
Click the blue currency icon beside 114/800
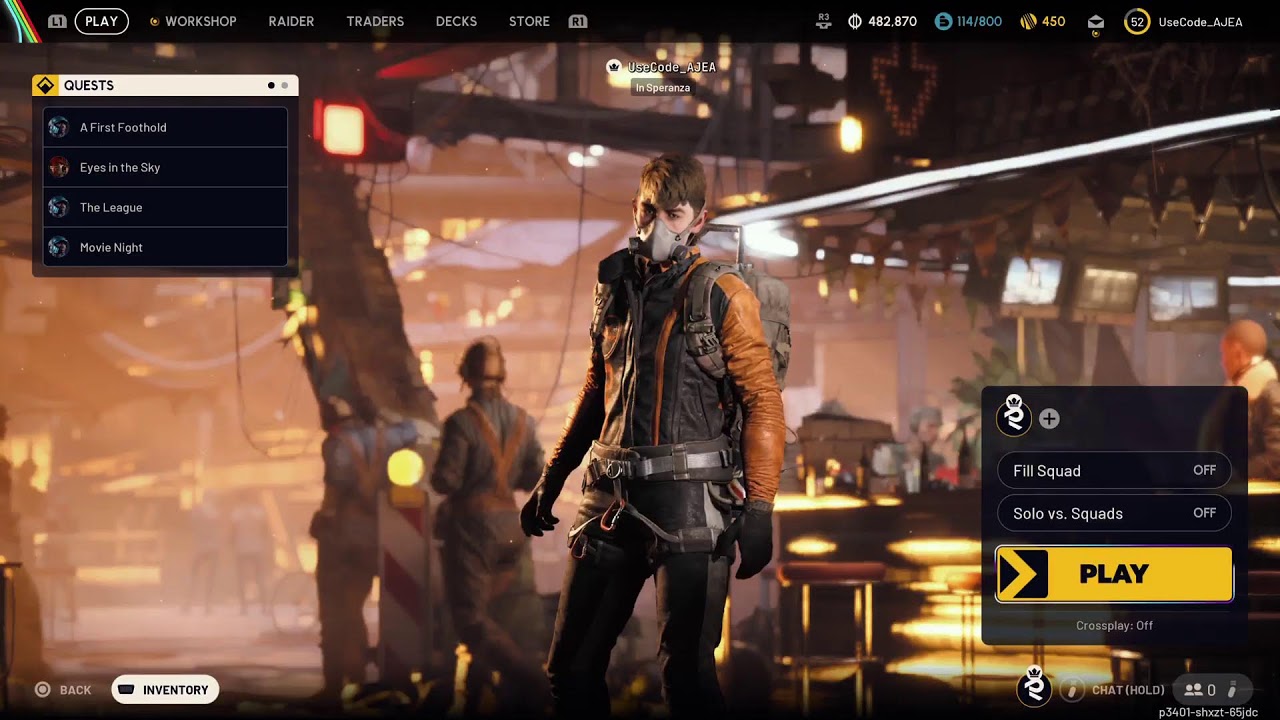click(x=943, y=21)
